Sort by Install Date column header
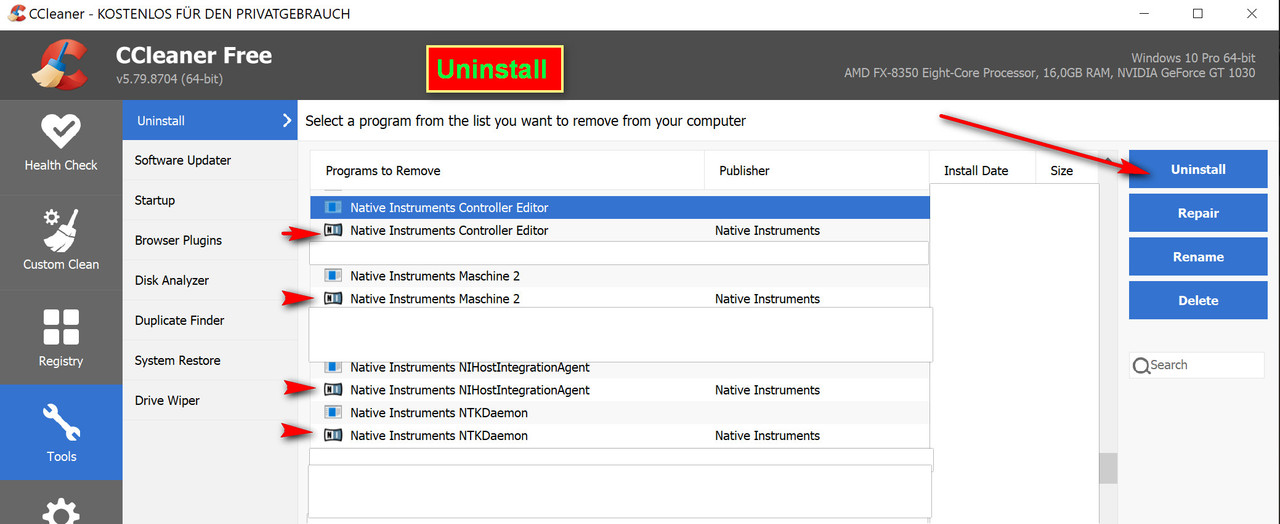The image size is (1280, 524). point(983,171)
